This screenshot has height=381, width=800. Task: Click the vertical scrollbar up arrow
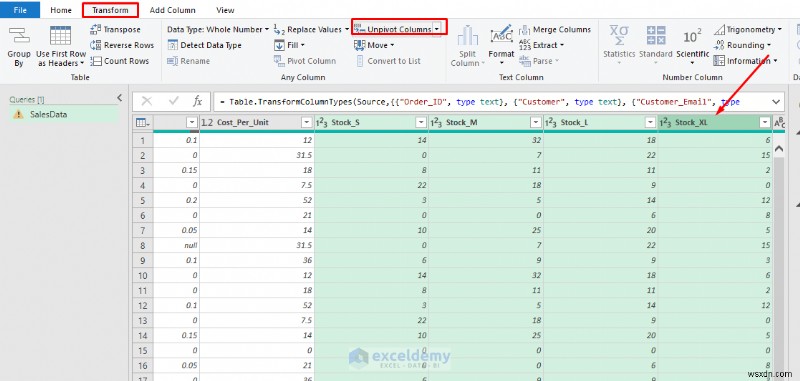pyautogui.click(x=779, y=149)
